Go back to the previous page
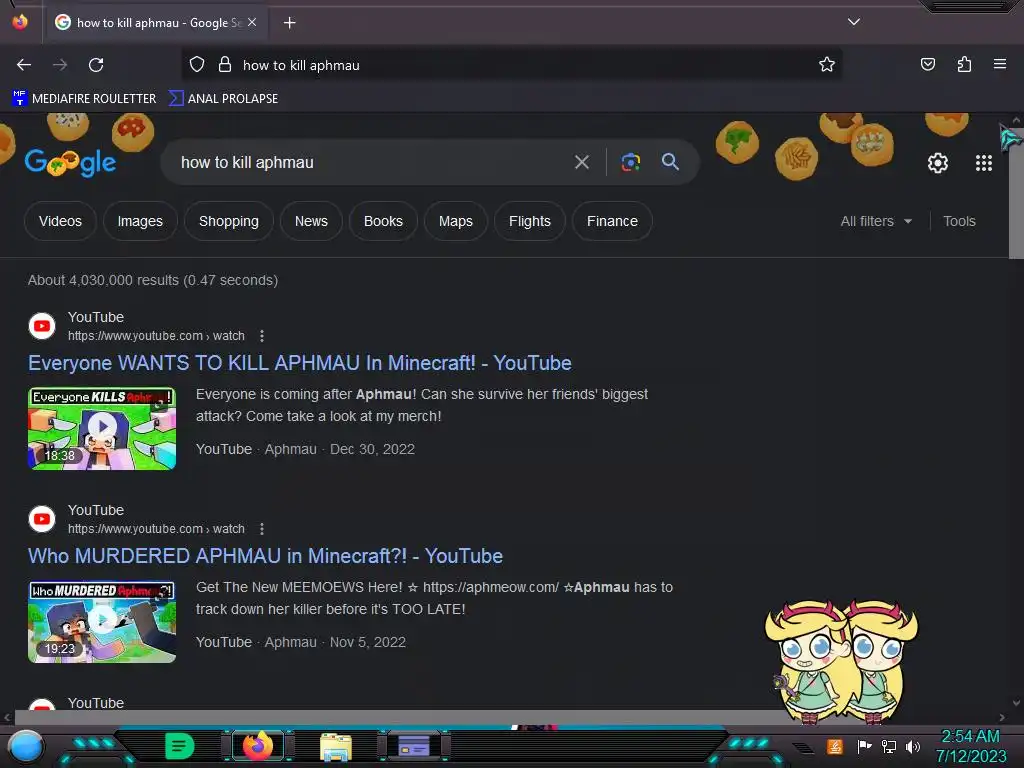The height and width of the screenshot is (768, 1024). [24, 65]
